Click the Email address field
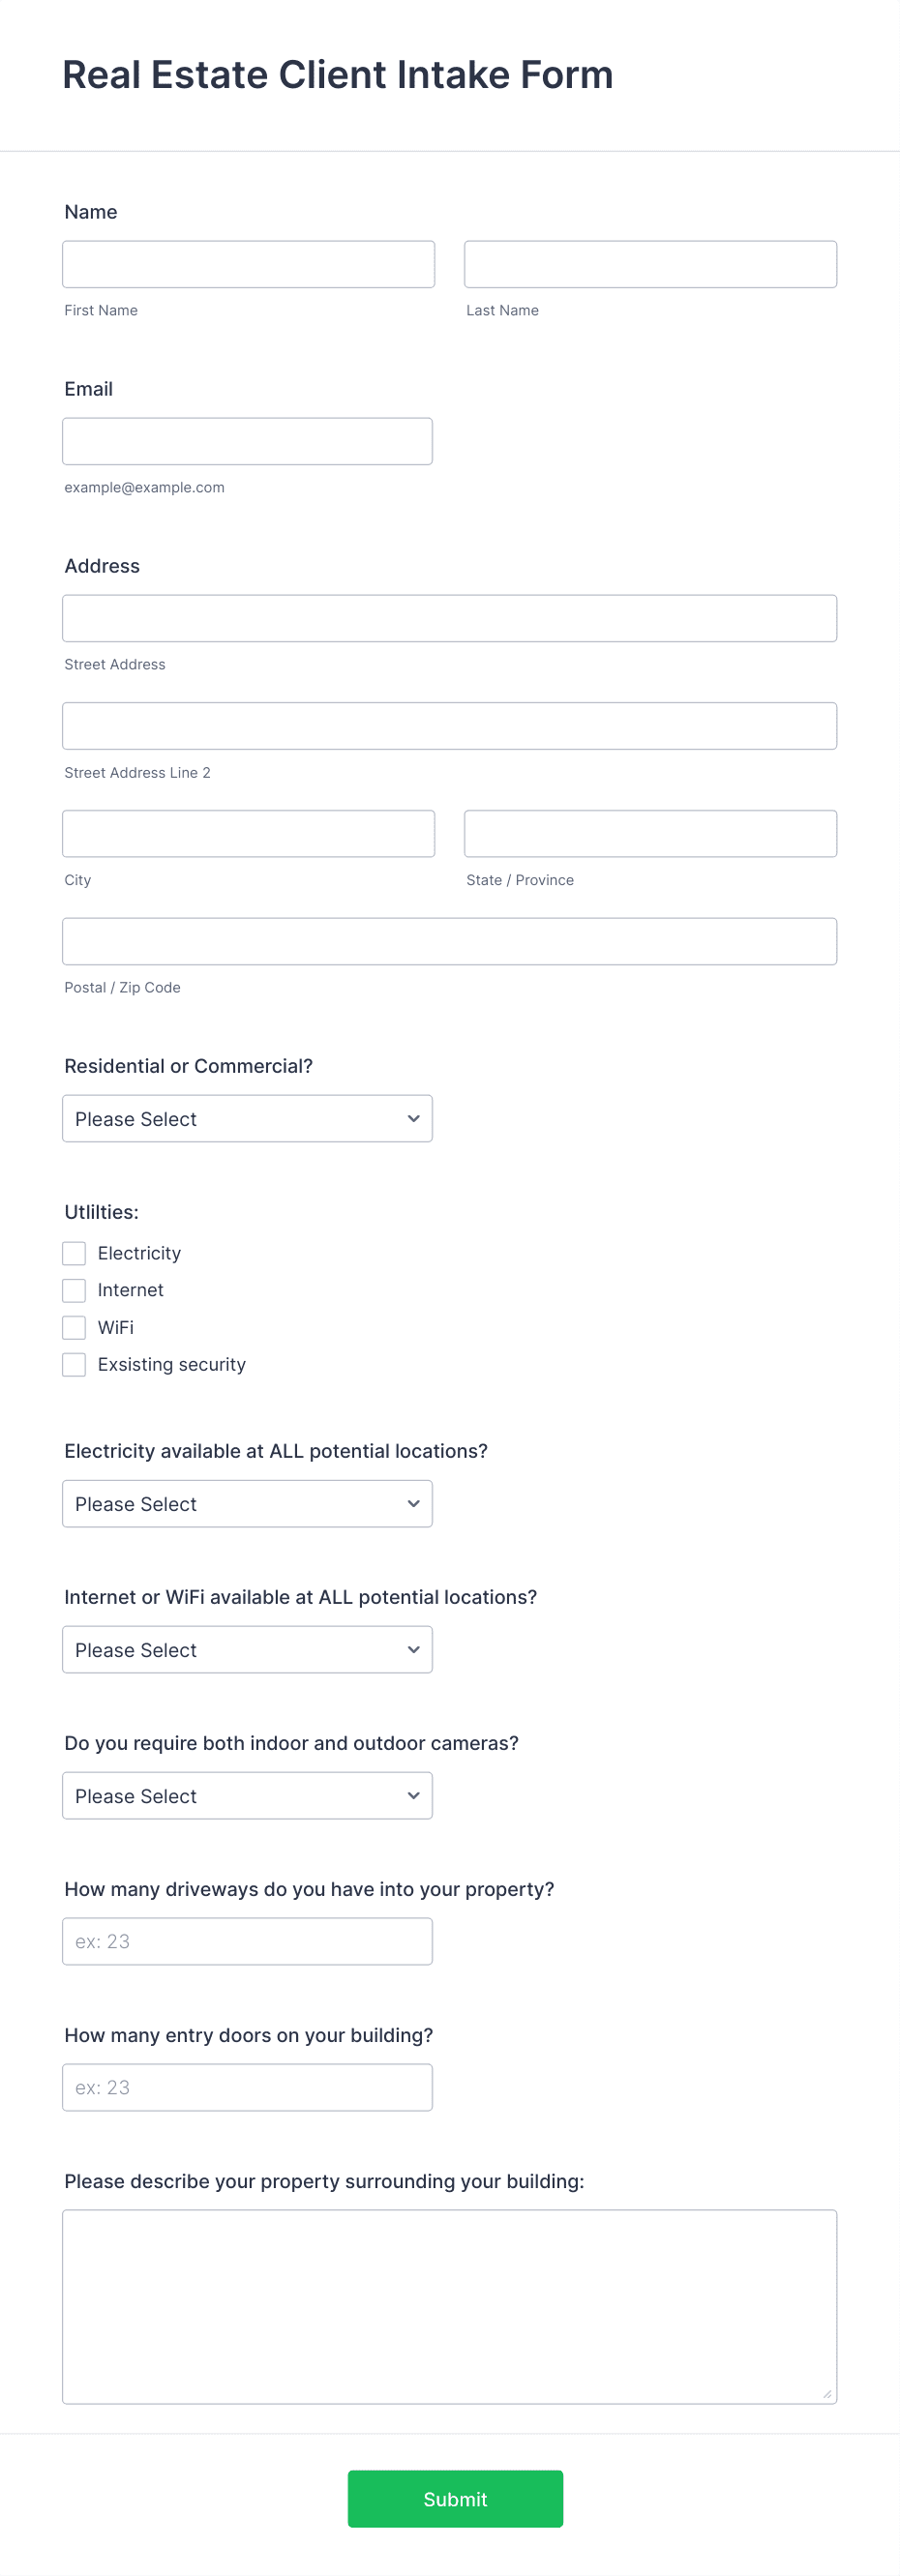The image size is (900, 2576). tap(246, 440)
